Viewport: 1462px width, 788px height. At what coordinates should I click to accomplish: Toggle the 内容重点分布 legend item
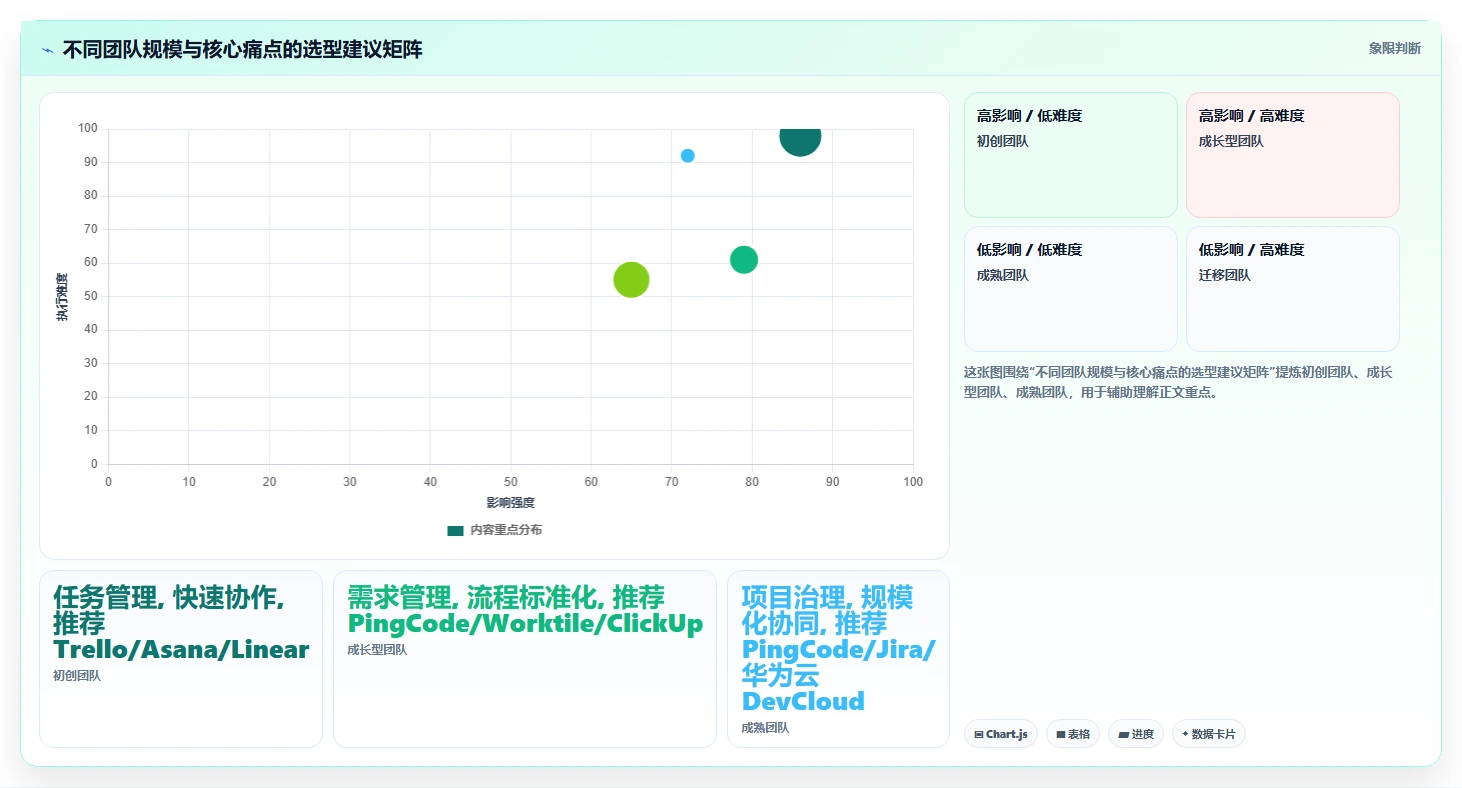pos(495,530)
